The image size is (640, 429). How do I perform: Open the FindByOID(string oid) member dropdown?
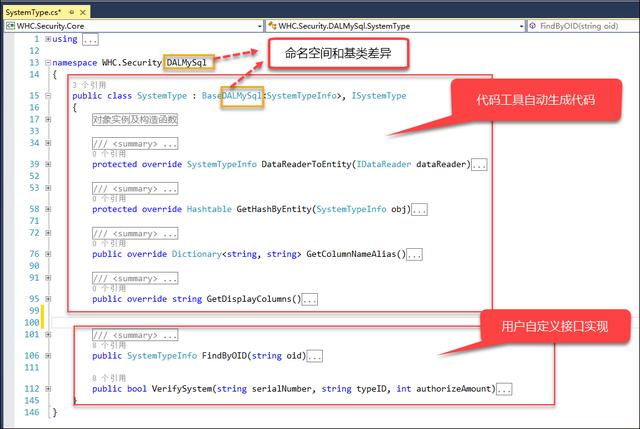583,26
